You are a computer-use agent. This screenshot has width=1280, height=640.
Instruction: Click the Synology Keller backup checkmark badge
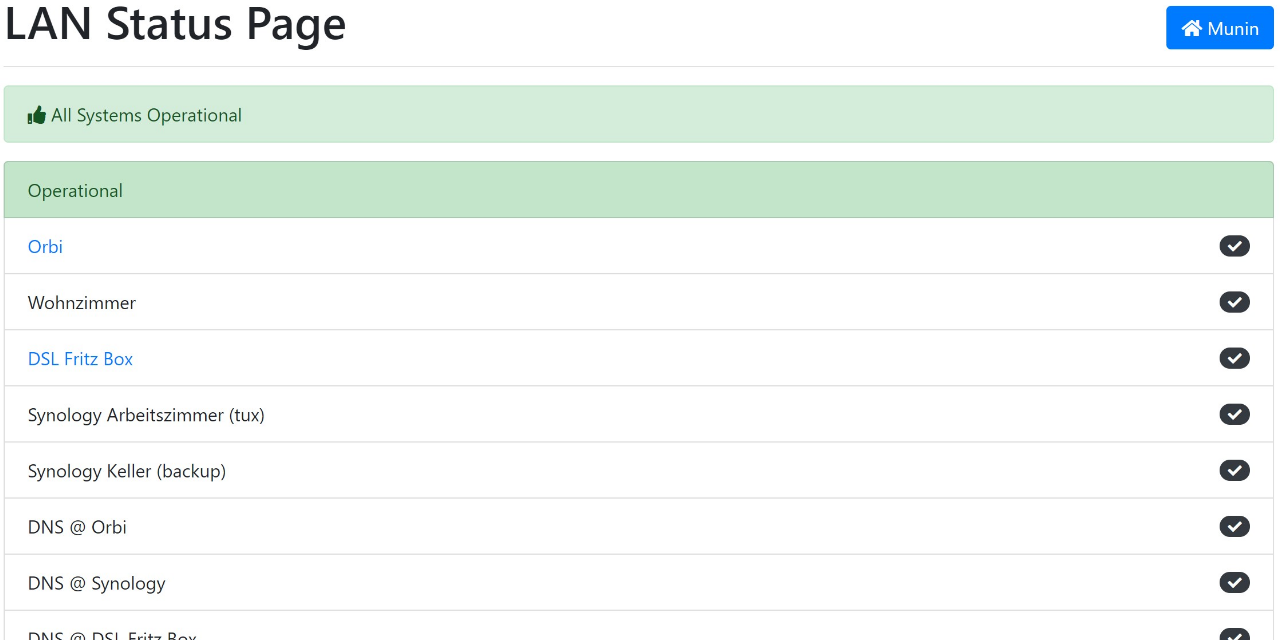click(1234, 470)
